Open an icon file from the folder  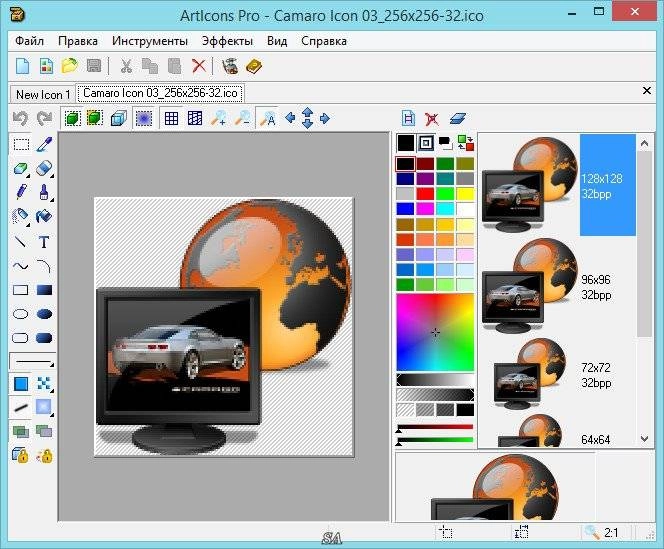70,66
